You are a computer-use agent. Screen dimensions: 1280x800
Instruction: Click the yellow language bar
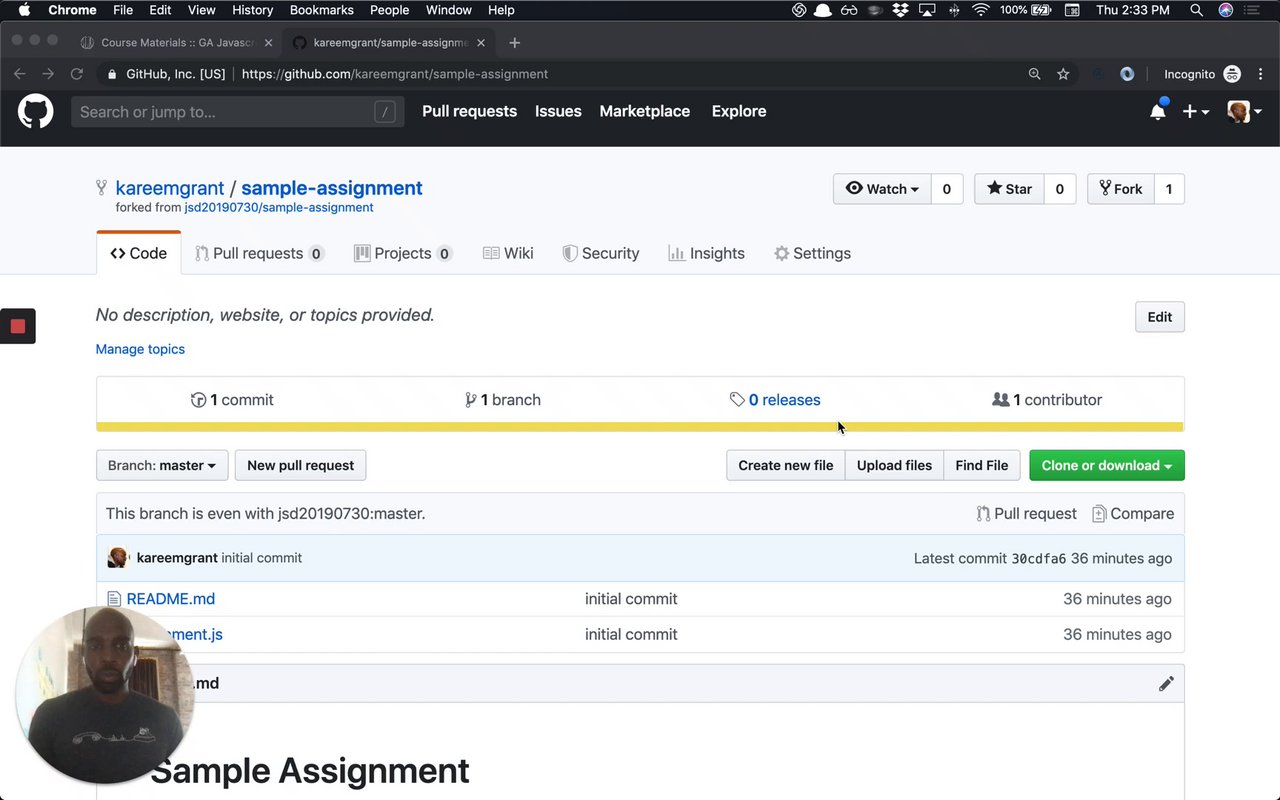coord(640,427)
